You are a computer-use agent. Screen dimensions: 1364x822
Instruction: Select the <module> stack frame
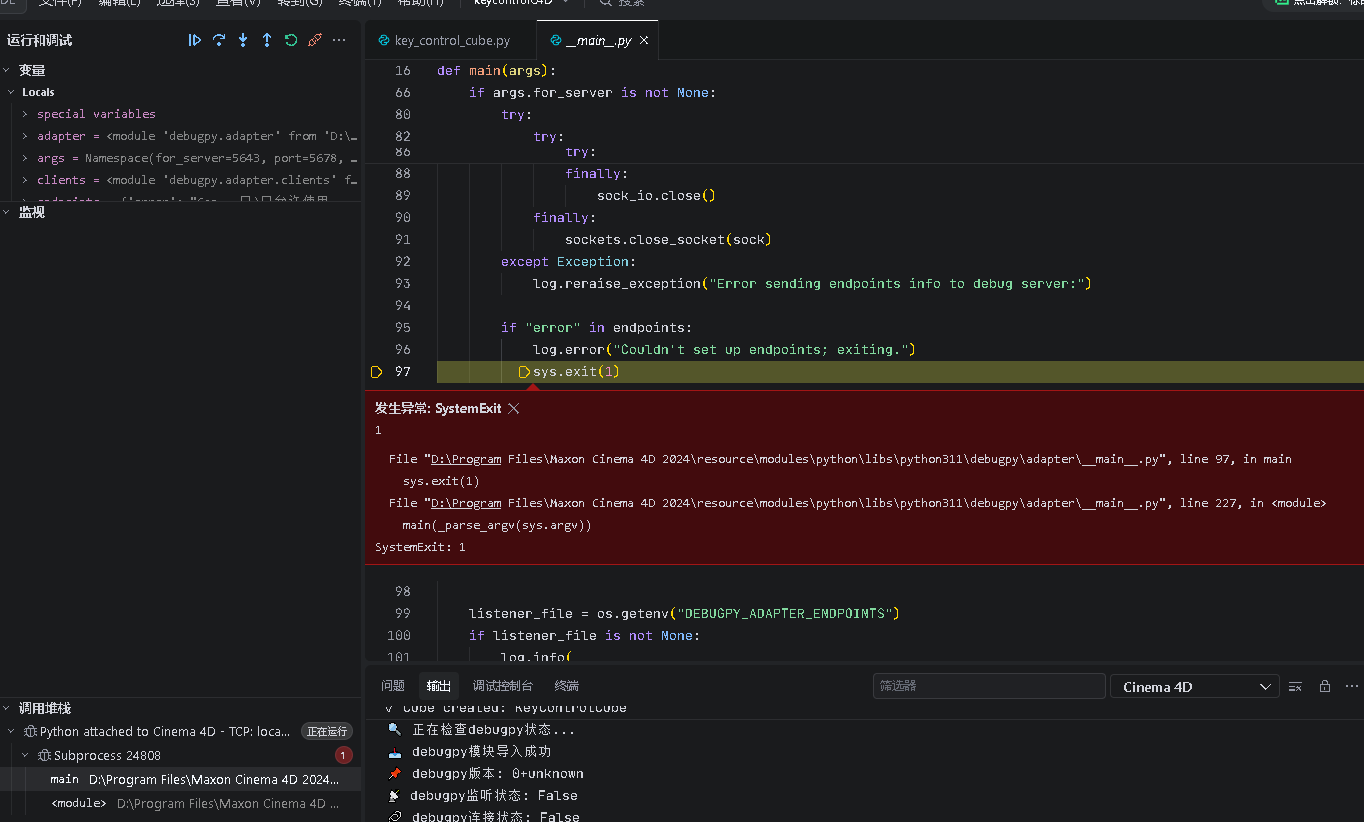coord(180,803)
